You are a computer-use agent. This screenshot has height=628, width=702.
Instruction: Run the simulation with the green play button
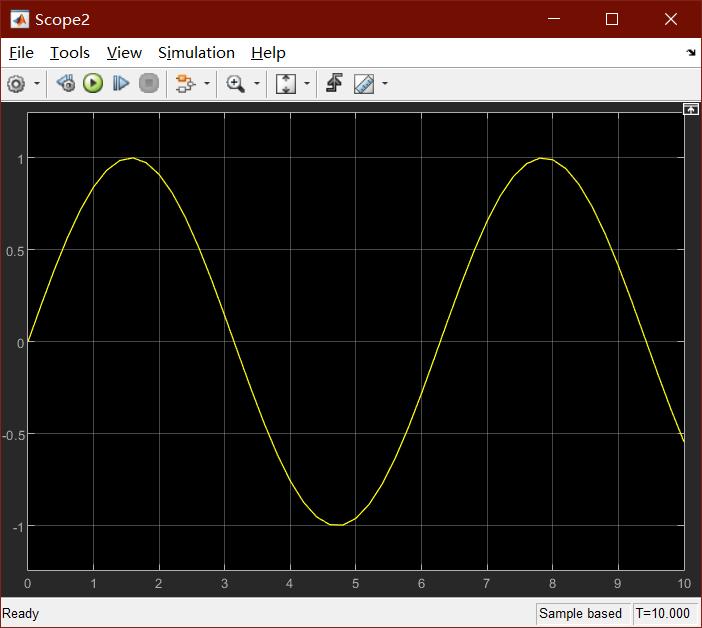[x=93, y=84]
